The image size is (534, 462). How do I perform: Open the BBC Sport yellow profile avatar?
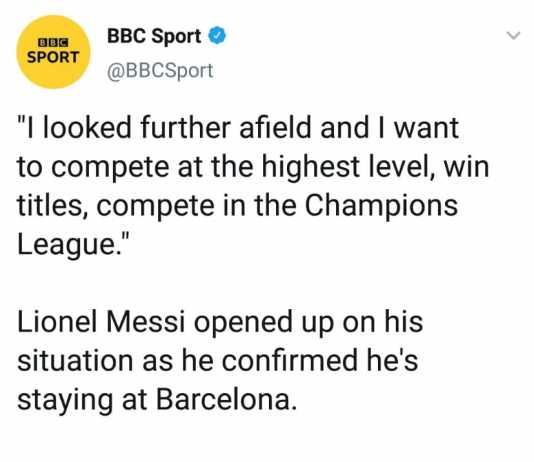point(53,52)
